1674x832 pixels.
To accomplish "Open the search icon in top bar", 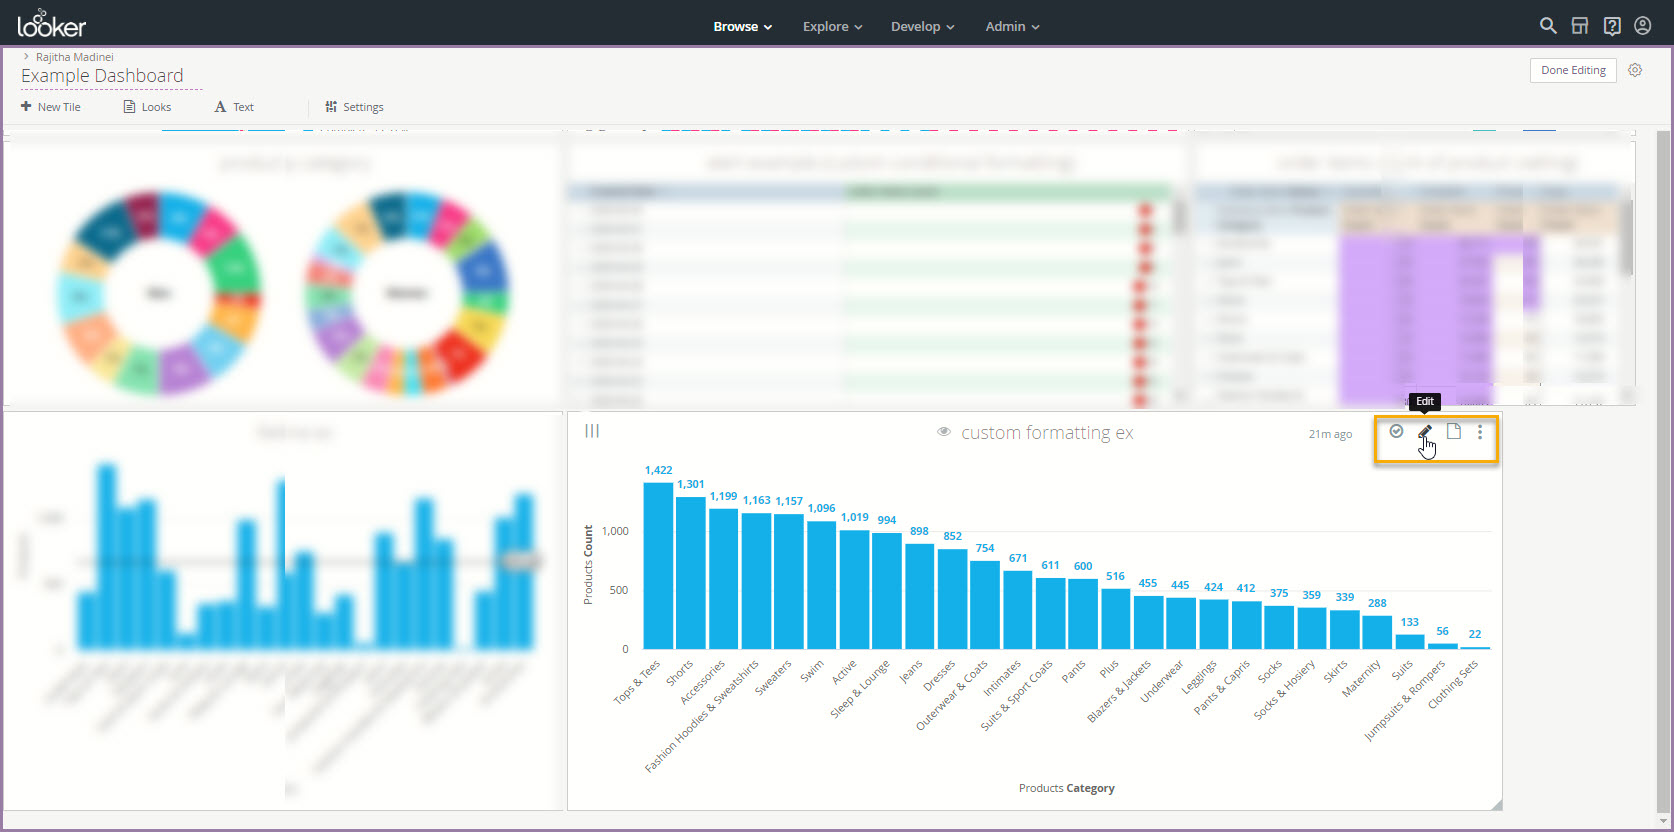I will click(1548, 26).
